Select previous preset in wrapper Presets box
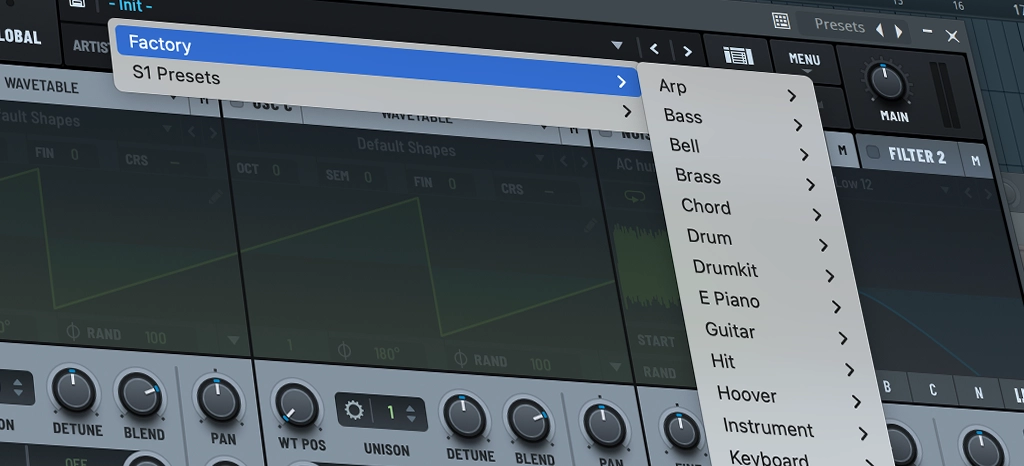The image size is (1024, 466). point(880,30)
